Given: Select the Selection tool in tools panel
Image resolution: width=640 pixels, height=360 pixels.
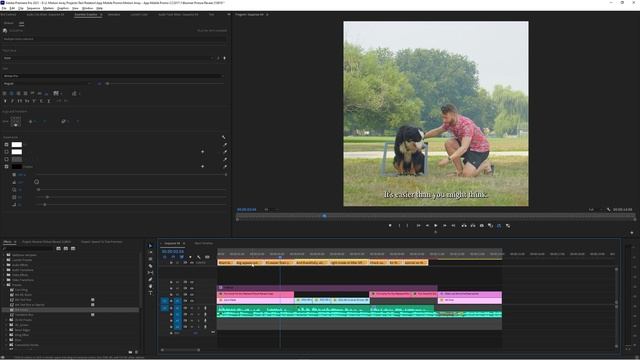Looking at the screenshot, I should (x=150, y=246).
